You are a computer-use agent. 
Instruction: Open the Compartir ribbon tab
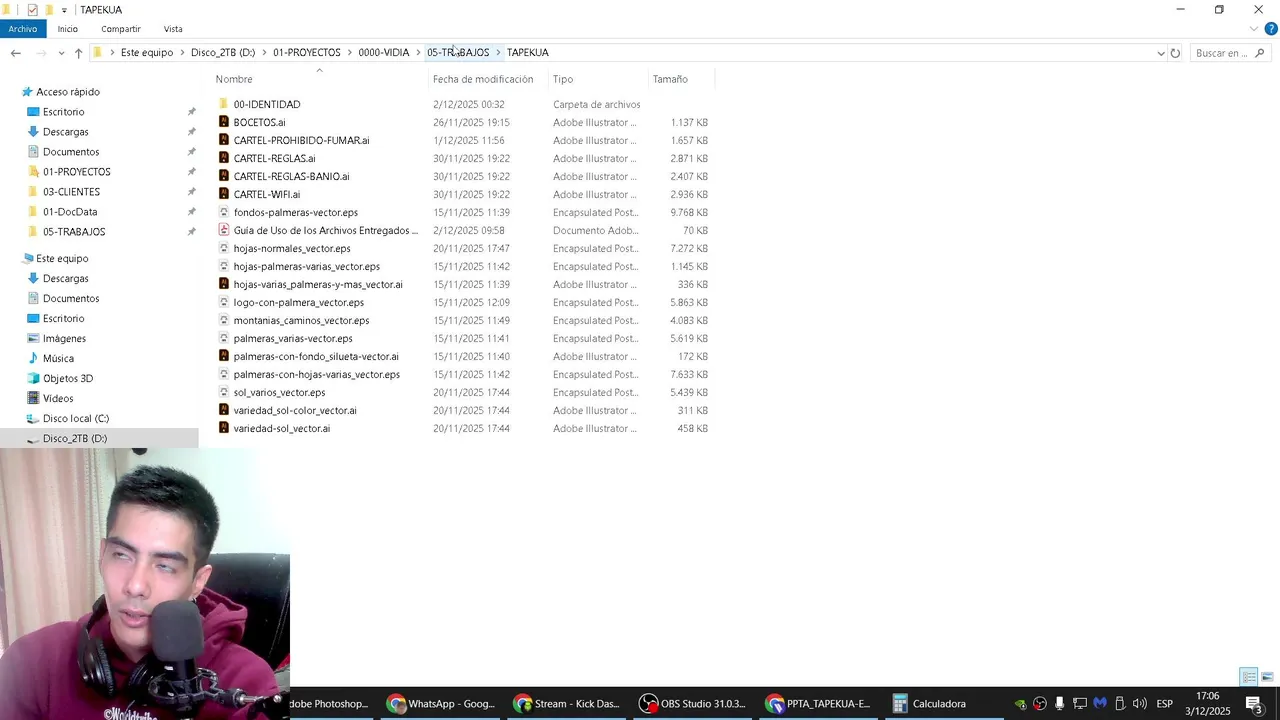click(x=121, y=29)
